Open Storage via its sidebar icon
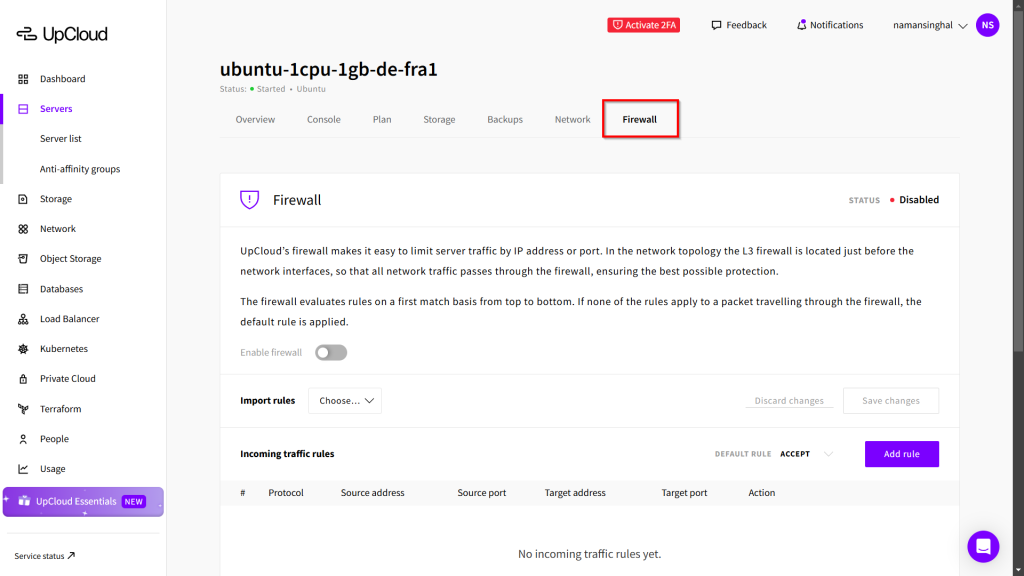Screen dimensions: 1024x576 pyautogui.click(x=23, y=199)
